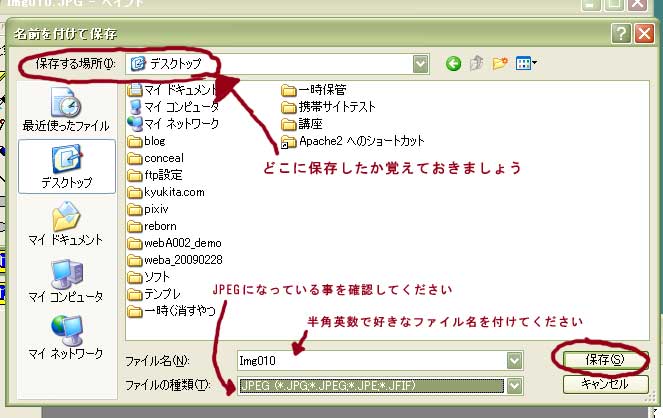Select the Apache2 へのショートカット item
663x418 pixels.
point(353,141)
